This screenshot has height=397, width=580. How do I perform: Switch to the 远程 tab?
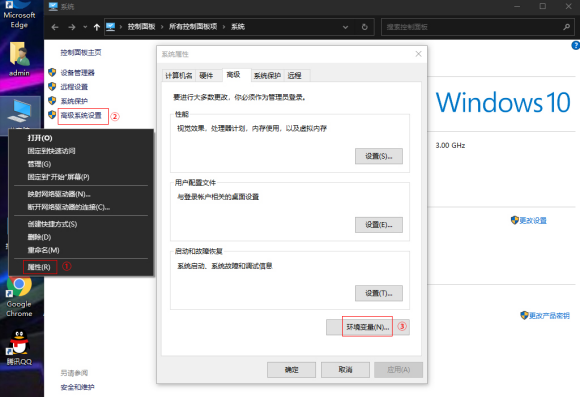click(x=297, y=76)
